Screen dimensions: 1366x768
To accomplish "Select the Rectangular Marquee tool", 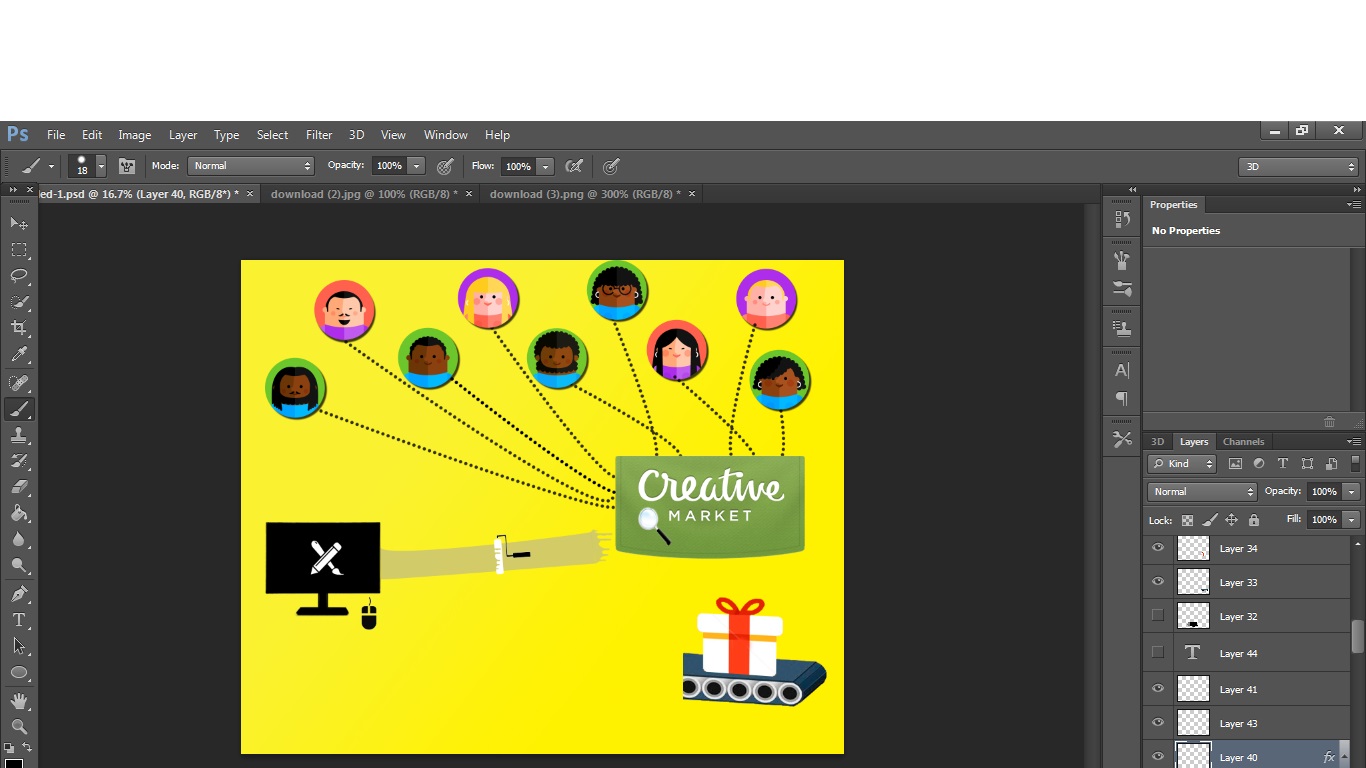I will tap(19, 249).
